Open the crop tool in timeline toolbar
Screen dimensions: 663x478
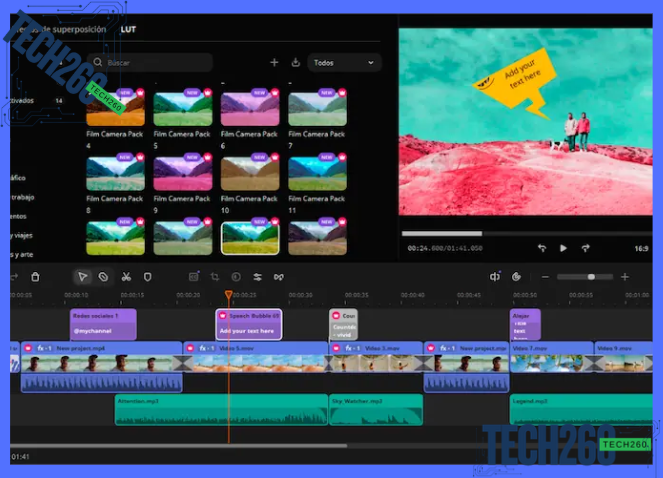click(215, 277)
